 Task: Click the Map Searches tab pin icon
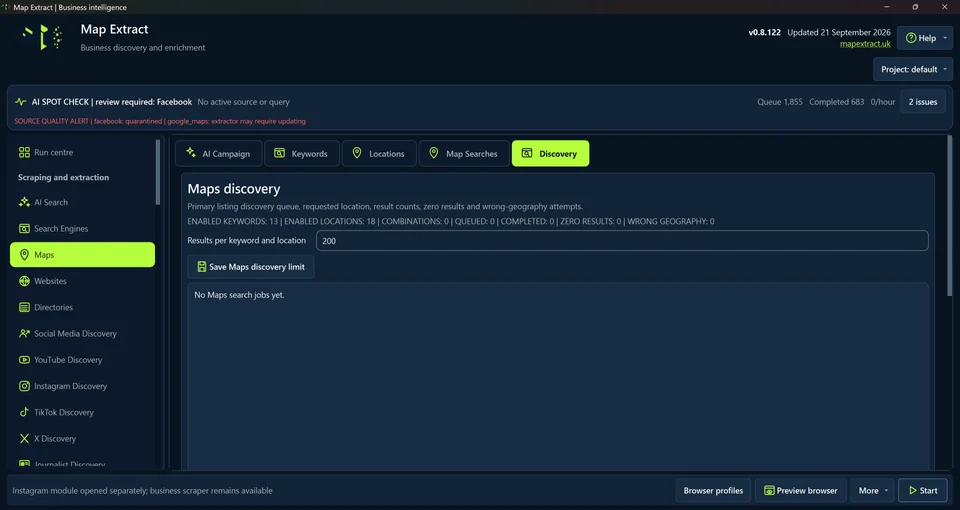433,153
